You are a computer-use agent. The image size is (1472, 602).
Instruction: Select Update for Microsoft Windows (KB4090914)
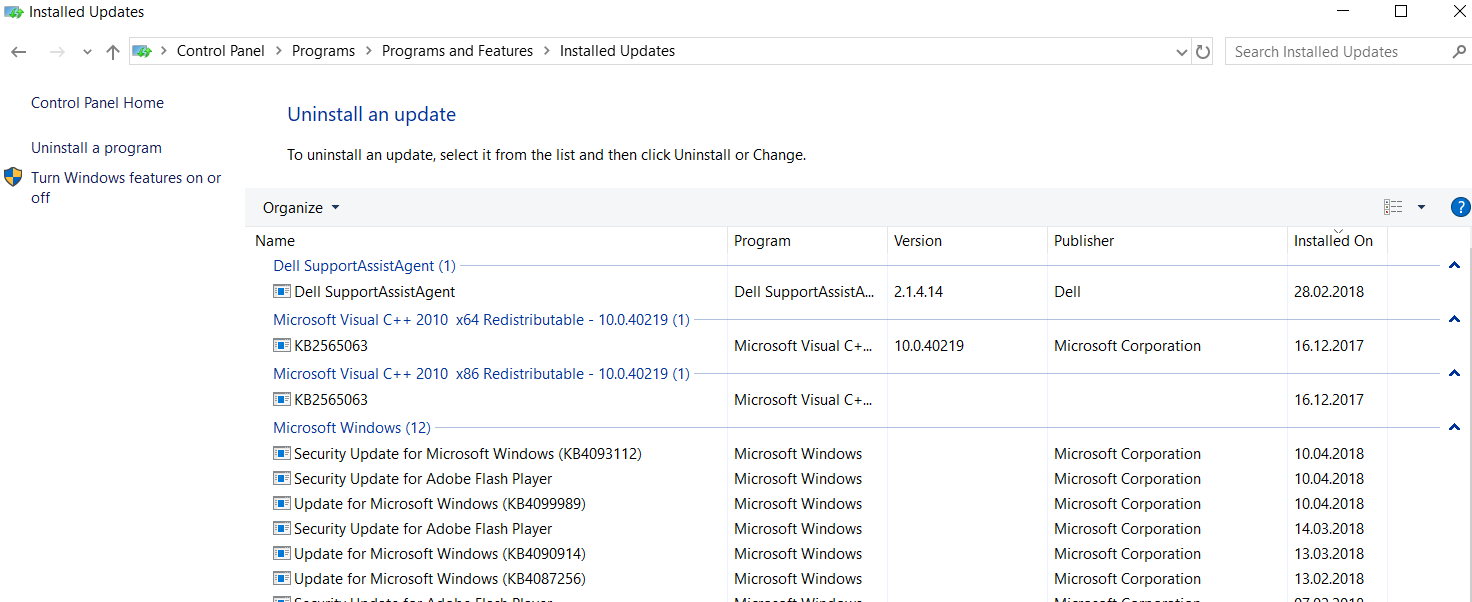440,554
